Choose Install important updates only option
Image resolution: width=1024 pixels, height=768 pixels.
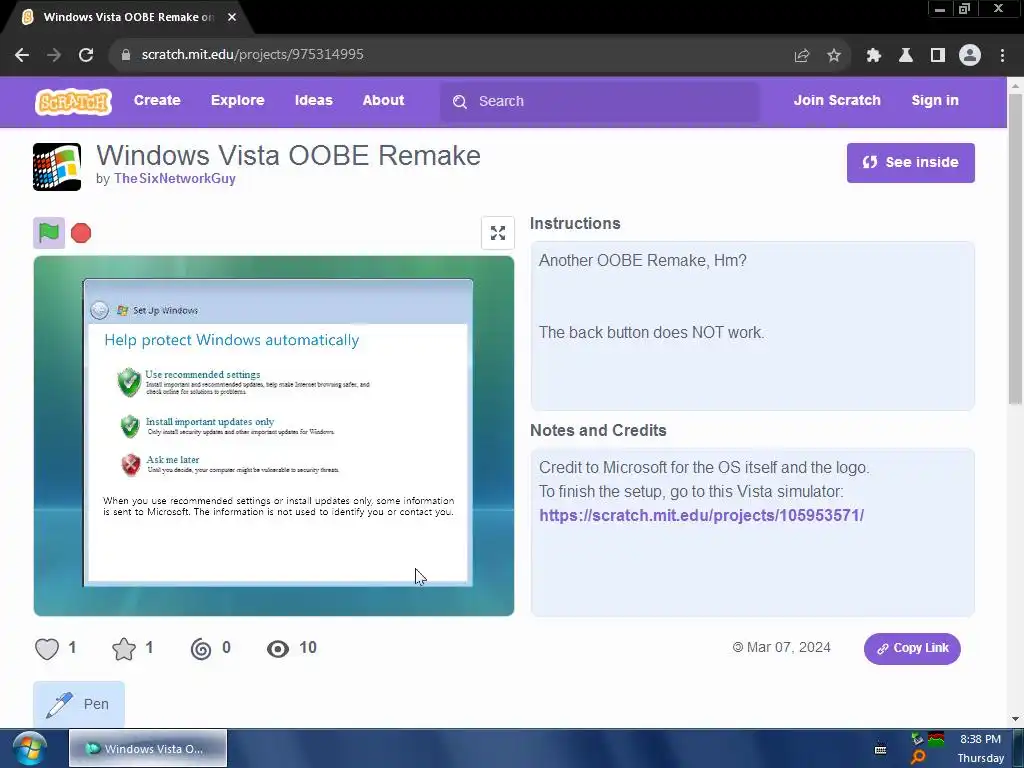[x=210, y=422]
